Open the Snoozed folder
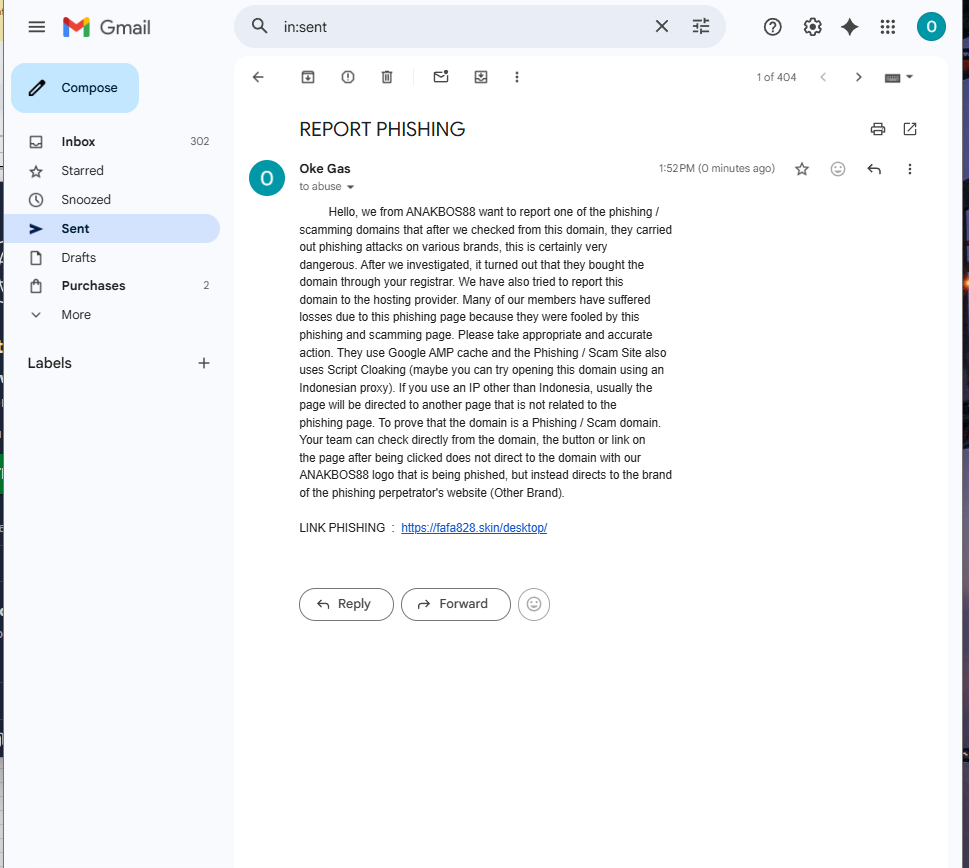The height and width of the screenshot is (868, 969). coord(111,200)
